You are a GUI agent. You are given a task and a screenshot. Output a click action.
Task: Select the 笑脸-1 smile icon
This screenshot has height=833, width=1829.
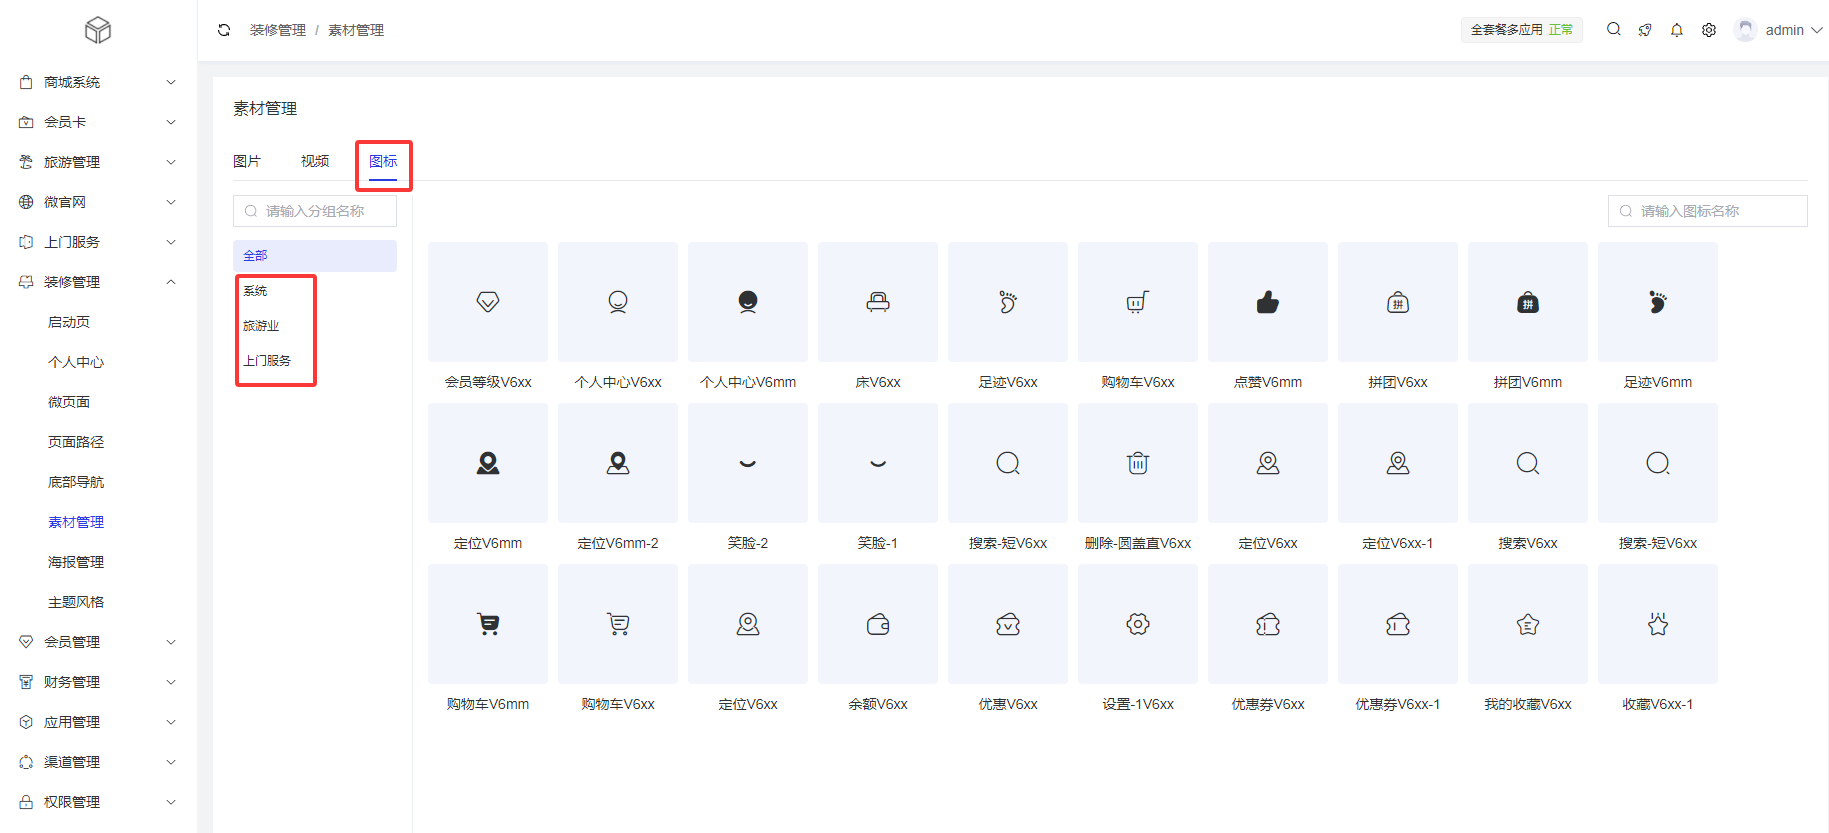pyautogui.click(x=878, y=463)
